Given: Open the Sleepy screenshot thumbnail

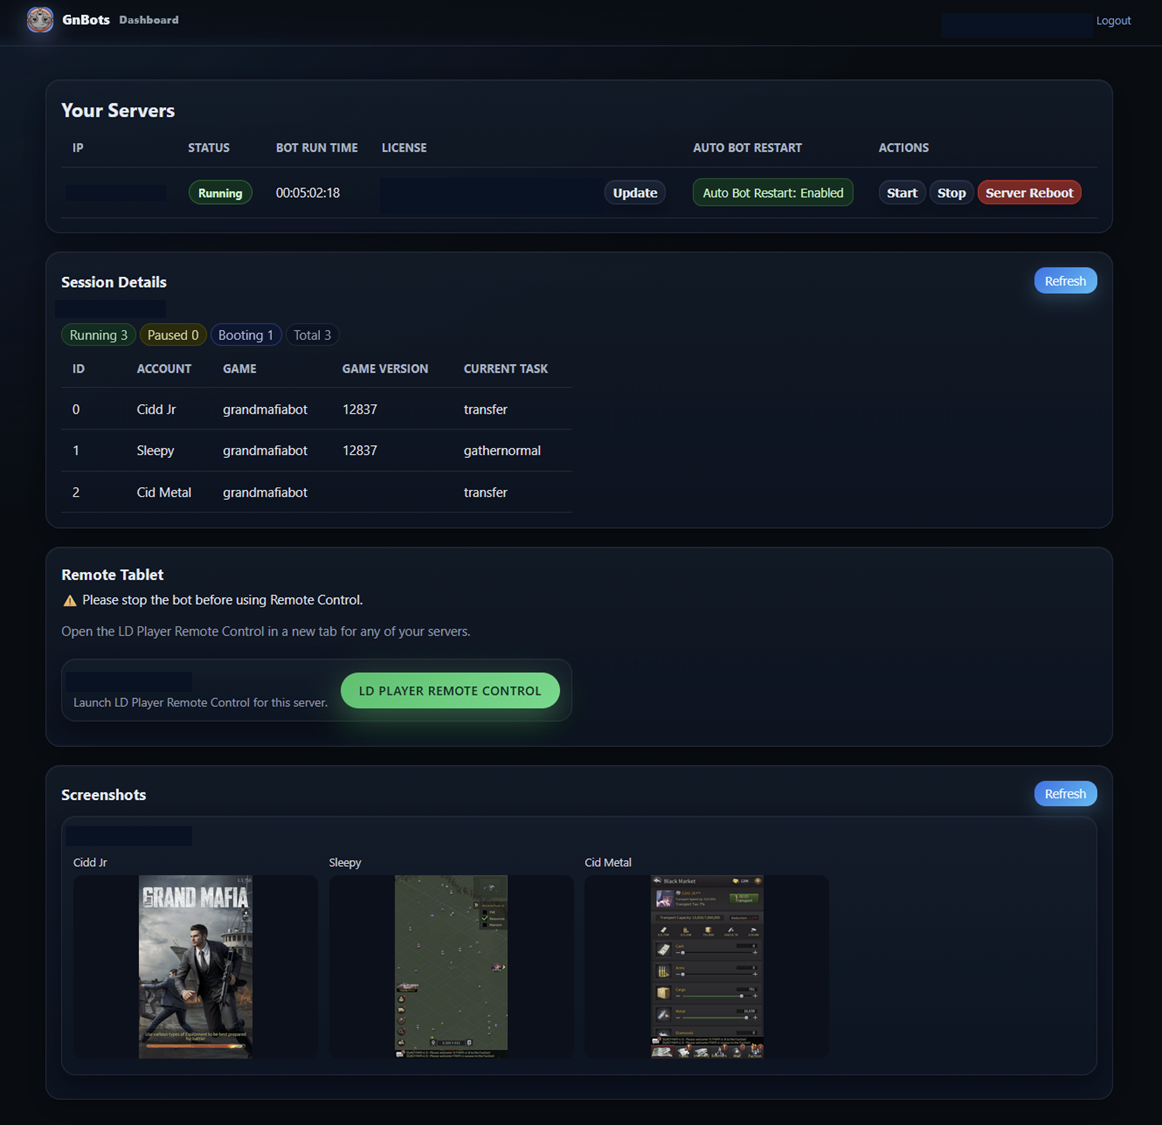Looking at the screenshot, I should pos(451,966).
